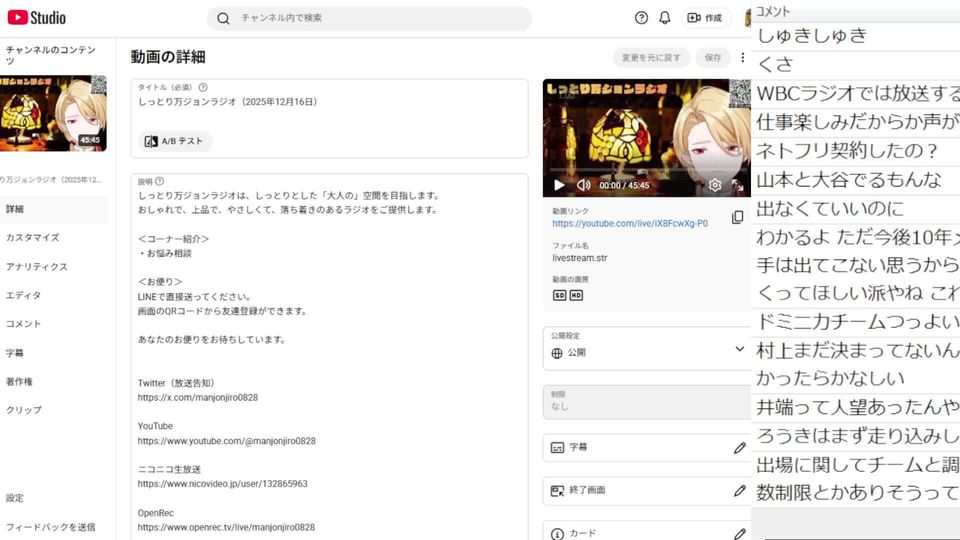Expand video preview to fullscreen

click(737, 185)
